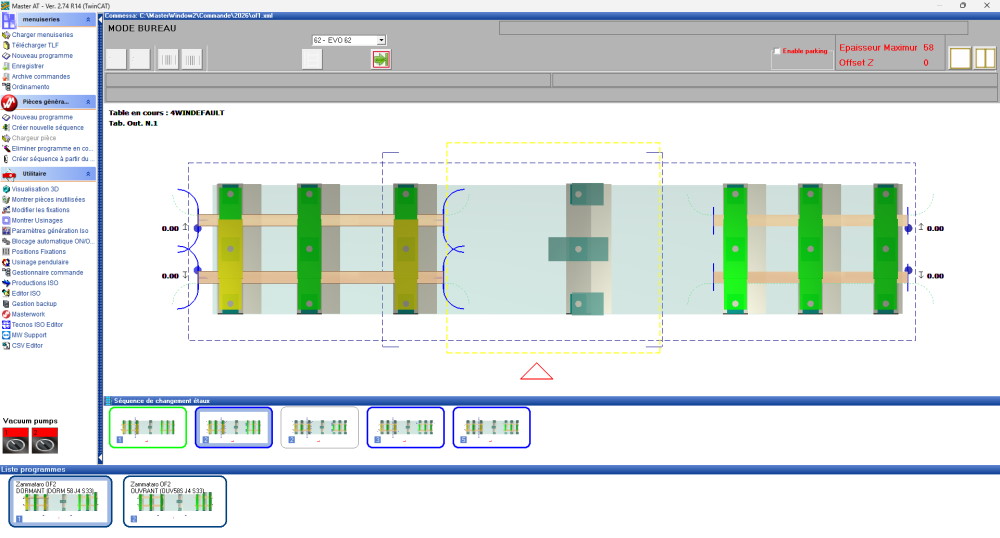Open the 62 - EVO 62 dropdown

click(x=381, y=40)
